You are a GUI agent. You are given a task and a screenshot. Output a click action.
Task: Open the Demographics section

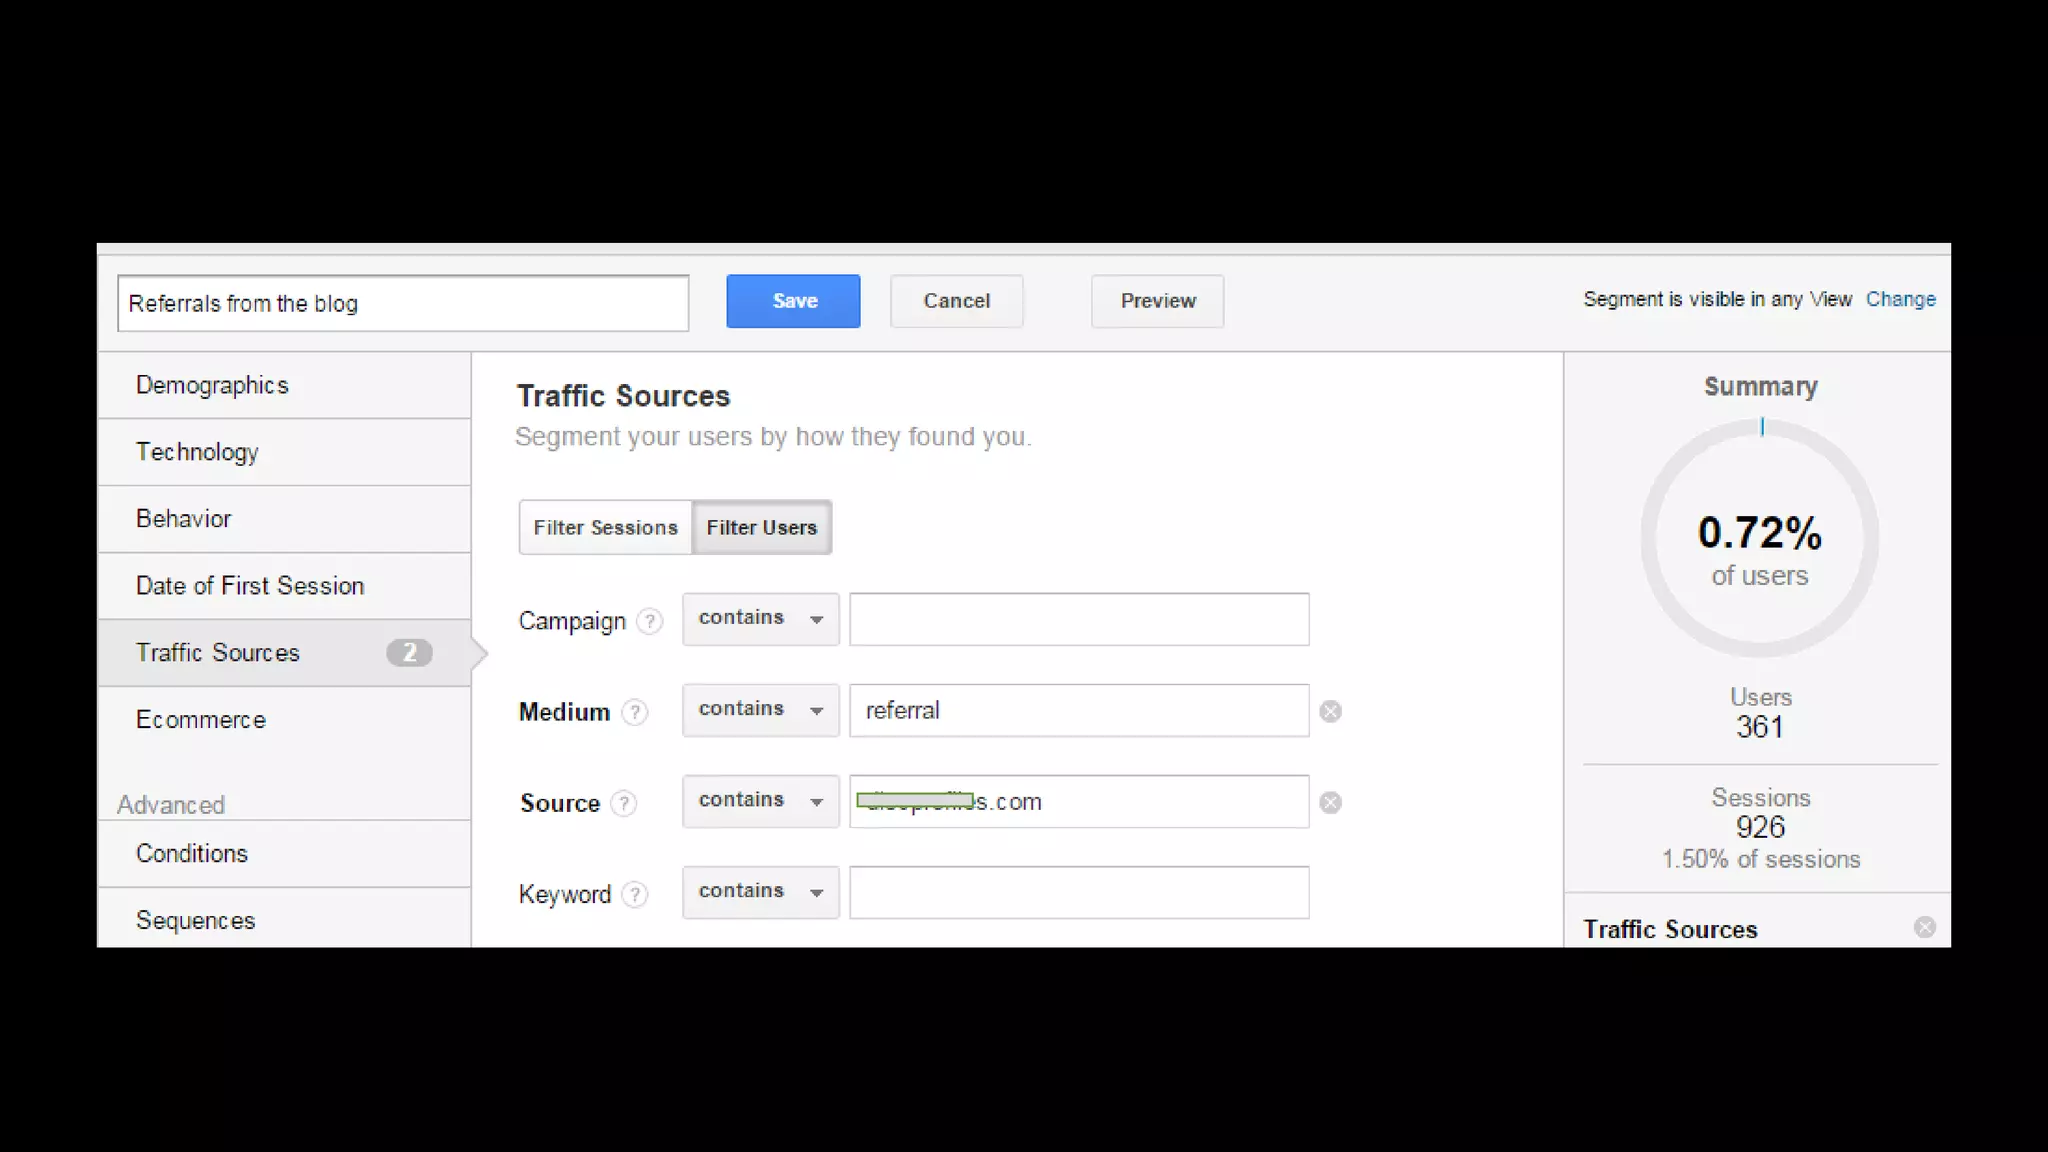(x=212, y=385)
